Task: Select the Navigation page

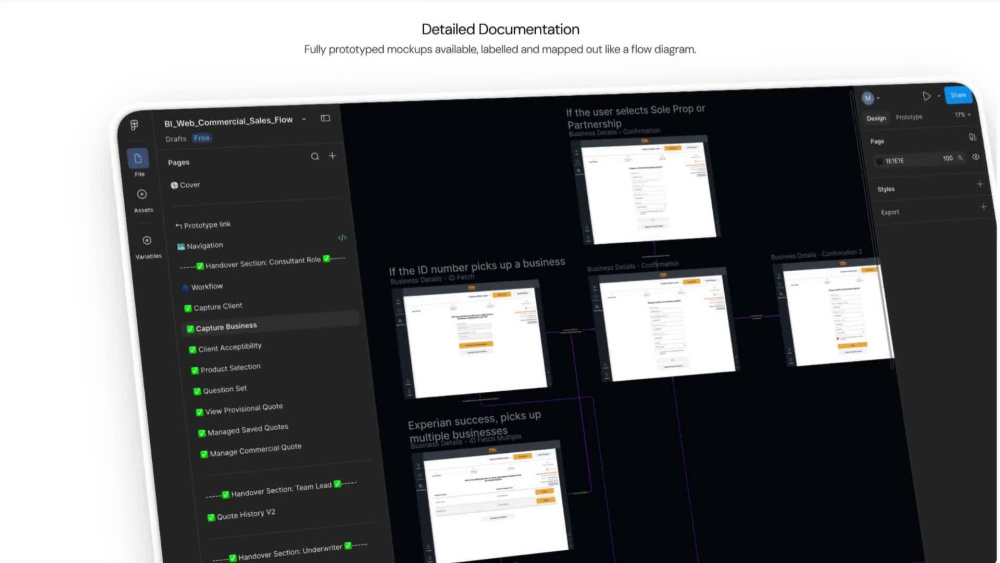Action: point(200,245)
